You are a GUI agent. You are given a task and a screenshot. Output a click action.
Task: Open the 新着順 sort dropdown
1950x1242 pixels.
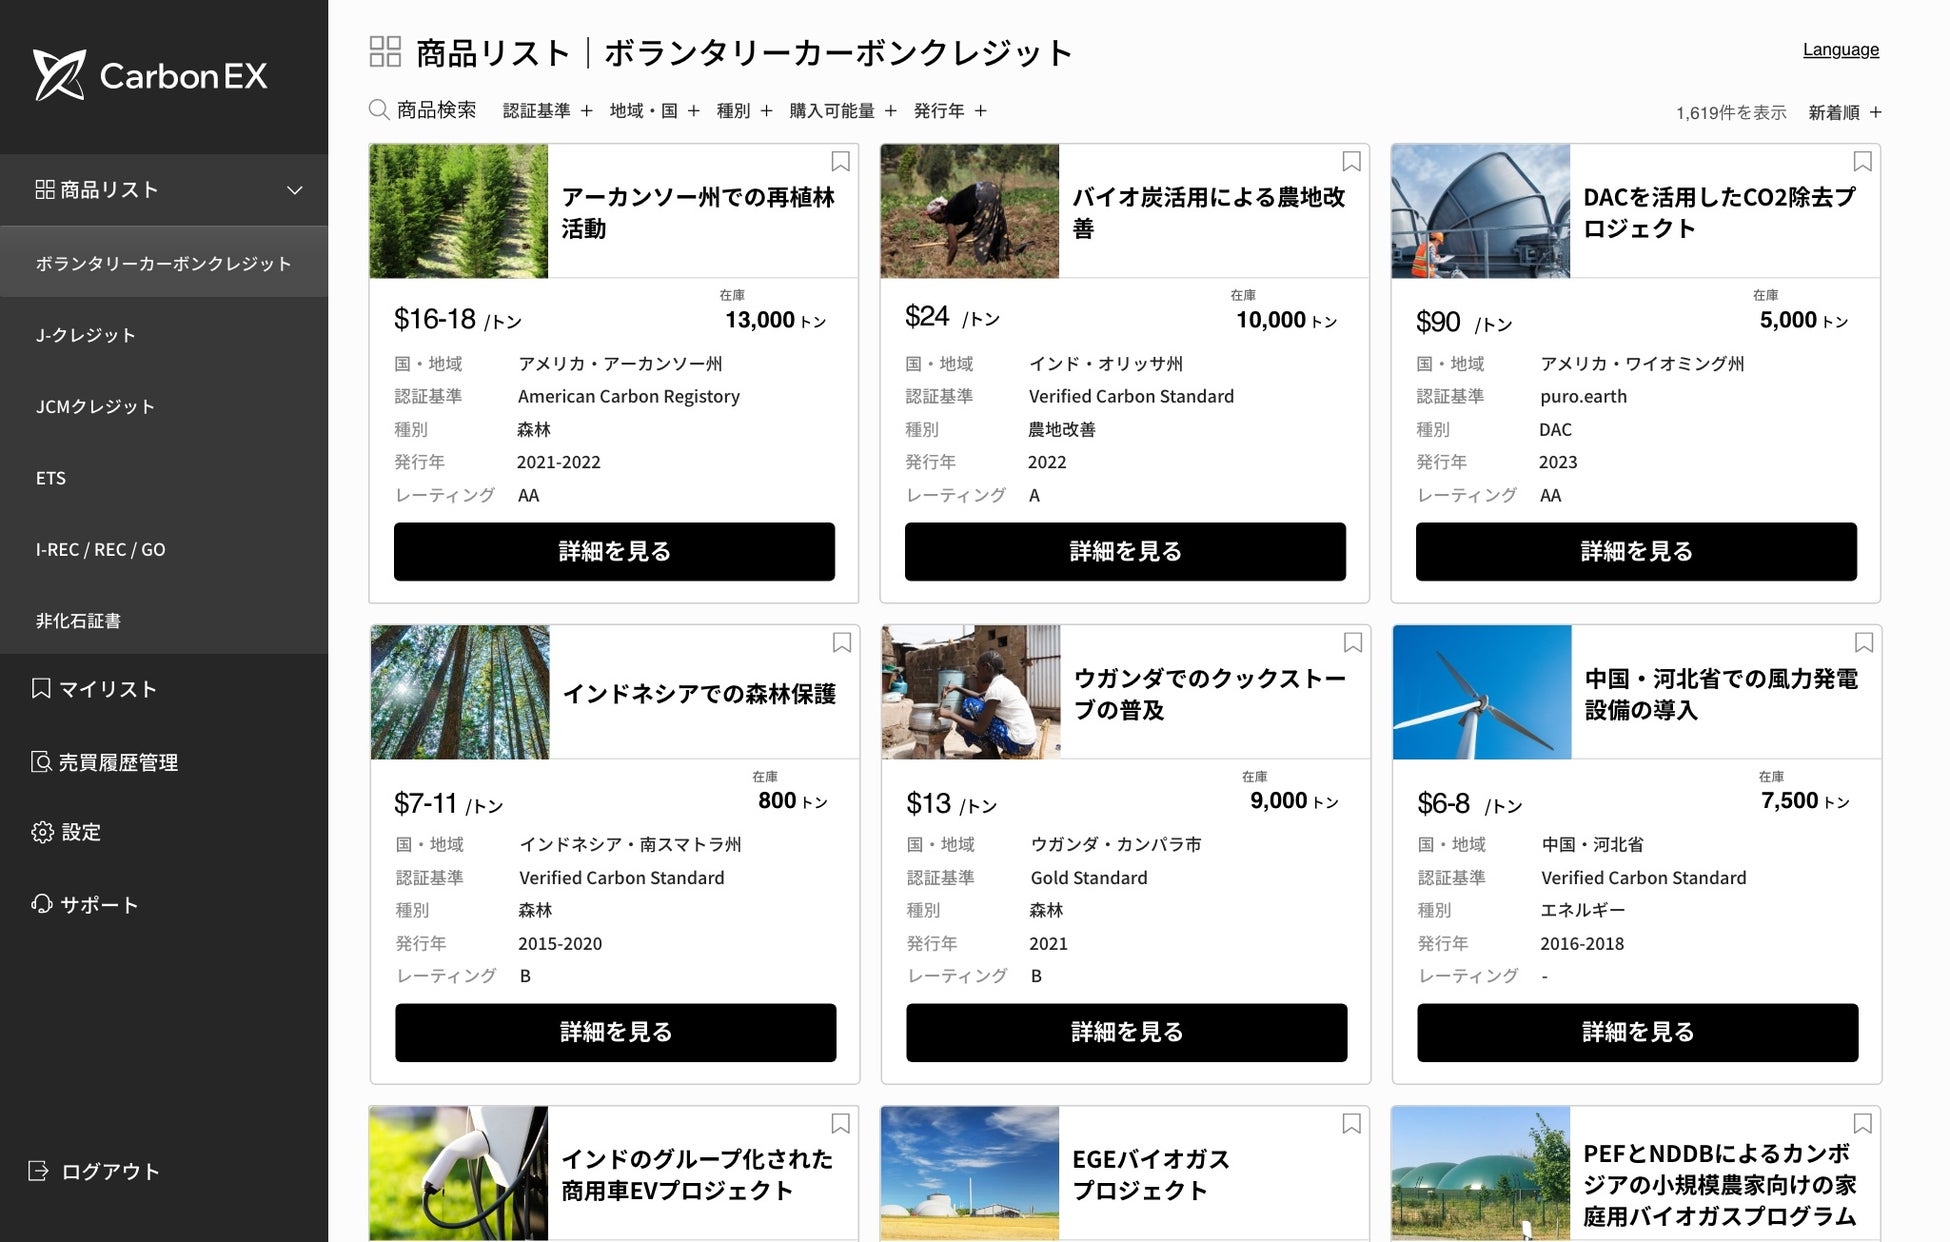click(1845, 113)
